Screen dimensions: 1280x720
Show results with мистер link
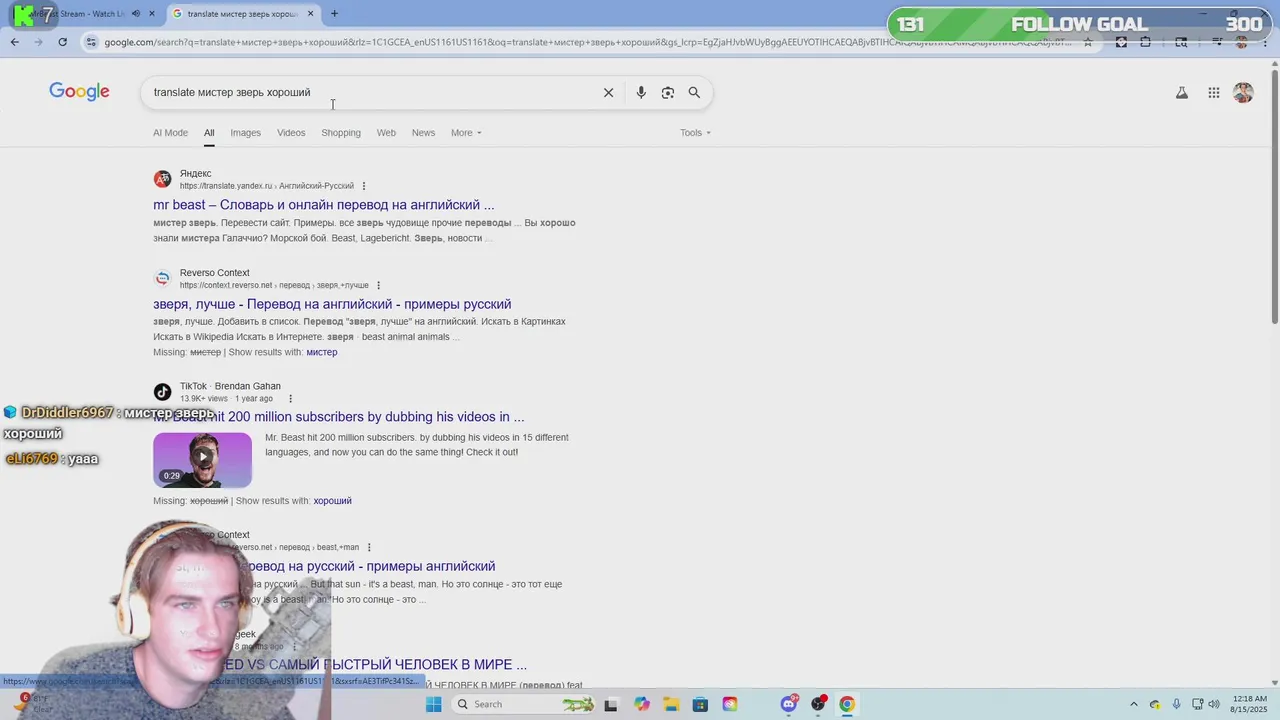322,352
